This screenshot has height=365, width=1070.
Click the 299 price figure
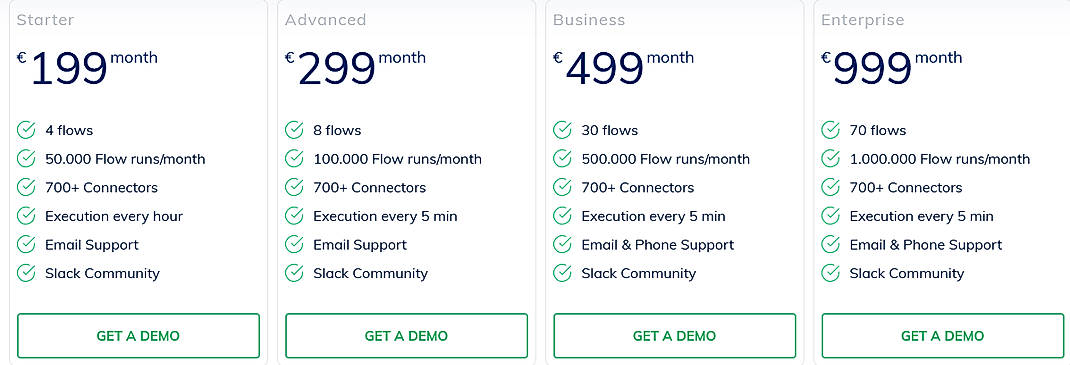click(337, 69)
